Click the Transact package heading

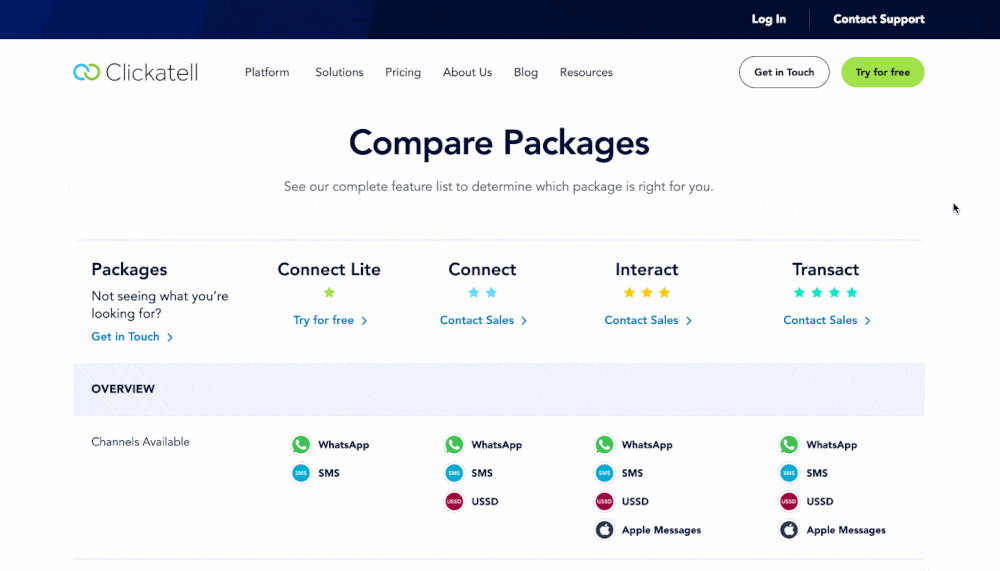825,269
